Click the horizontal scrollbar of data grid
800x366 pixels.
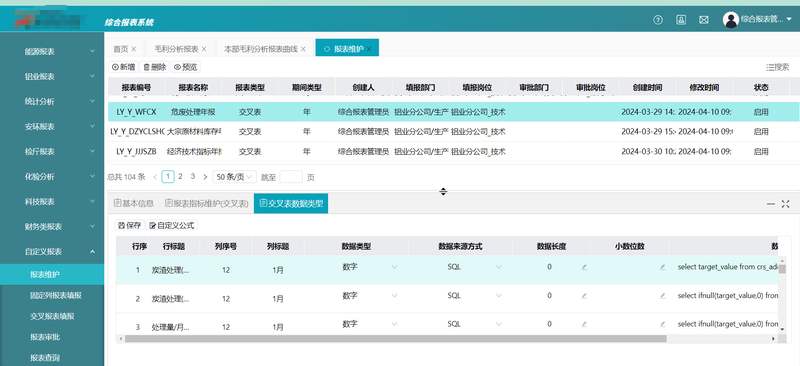pyautogui.click(x=395, y=338)
